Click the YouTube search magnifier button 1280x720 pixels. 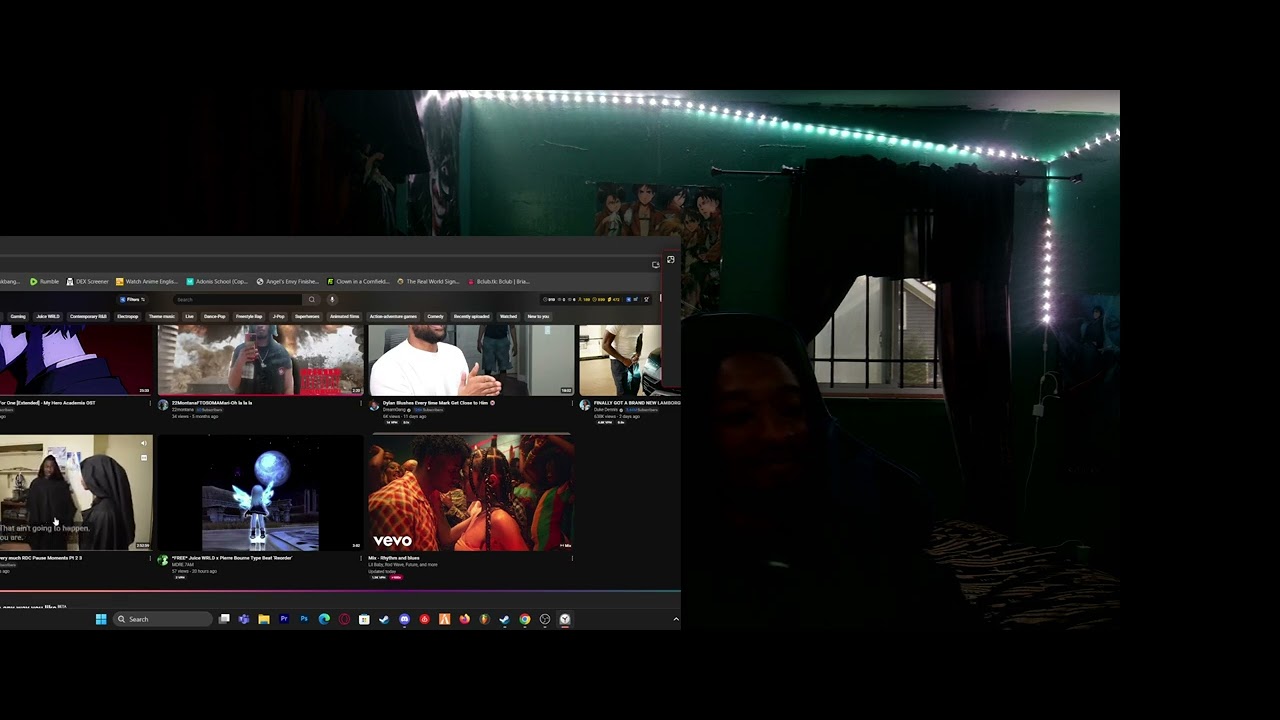pos(312,299)
